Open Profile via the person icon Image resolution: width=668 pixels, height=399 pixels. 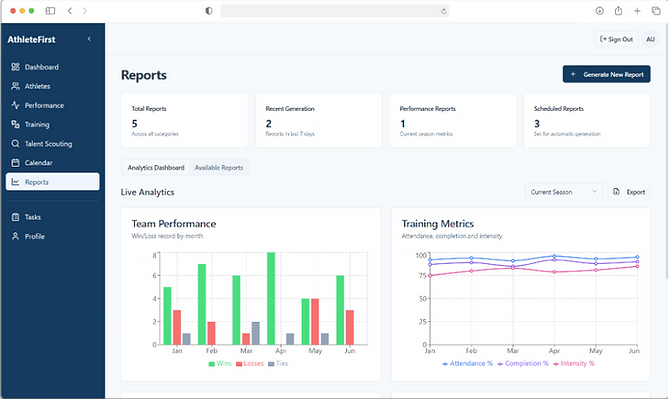click(x=15, y=236)
